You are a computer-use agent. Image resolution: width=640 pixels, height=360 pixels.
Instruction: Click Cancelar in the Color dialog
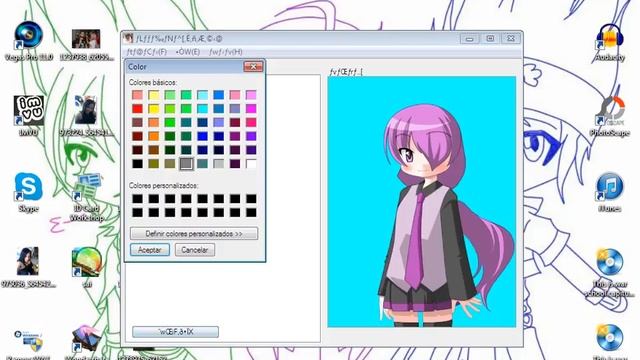pos(195,250)
